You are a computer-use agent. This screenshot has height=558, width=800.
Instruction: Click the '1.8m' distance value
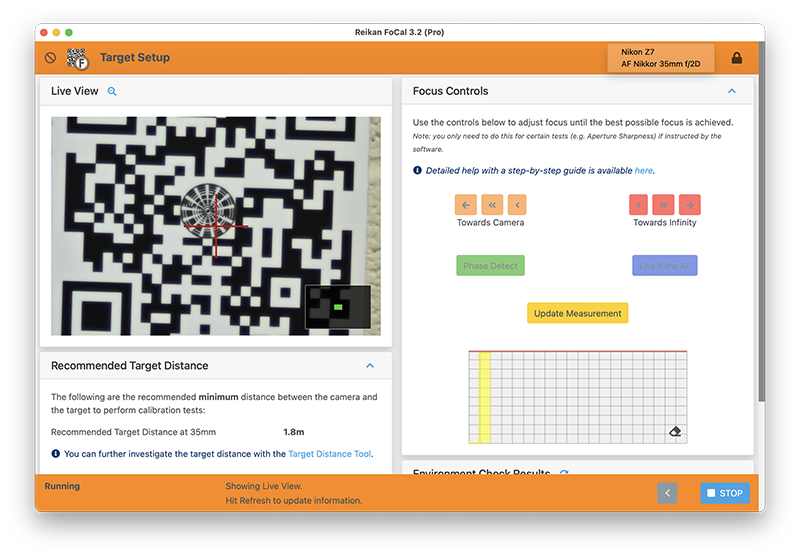click(293, 432)
